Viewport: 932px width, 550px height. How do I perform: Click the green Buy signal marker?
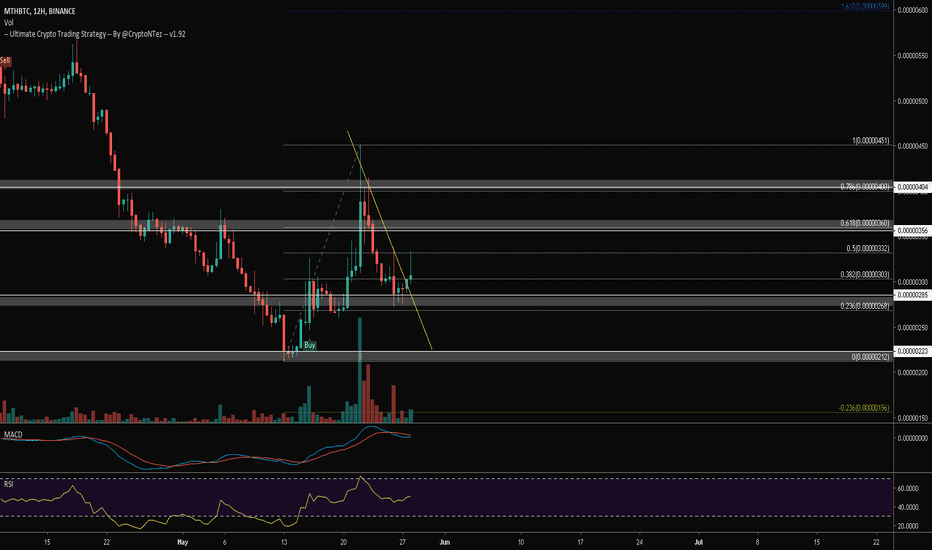click(x=310, y=345)
